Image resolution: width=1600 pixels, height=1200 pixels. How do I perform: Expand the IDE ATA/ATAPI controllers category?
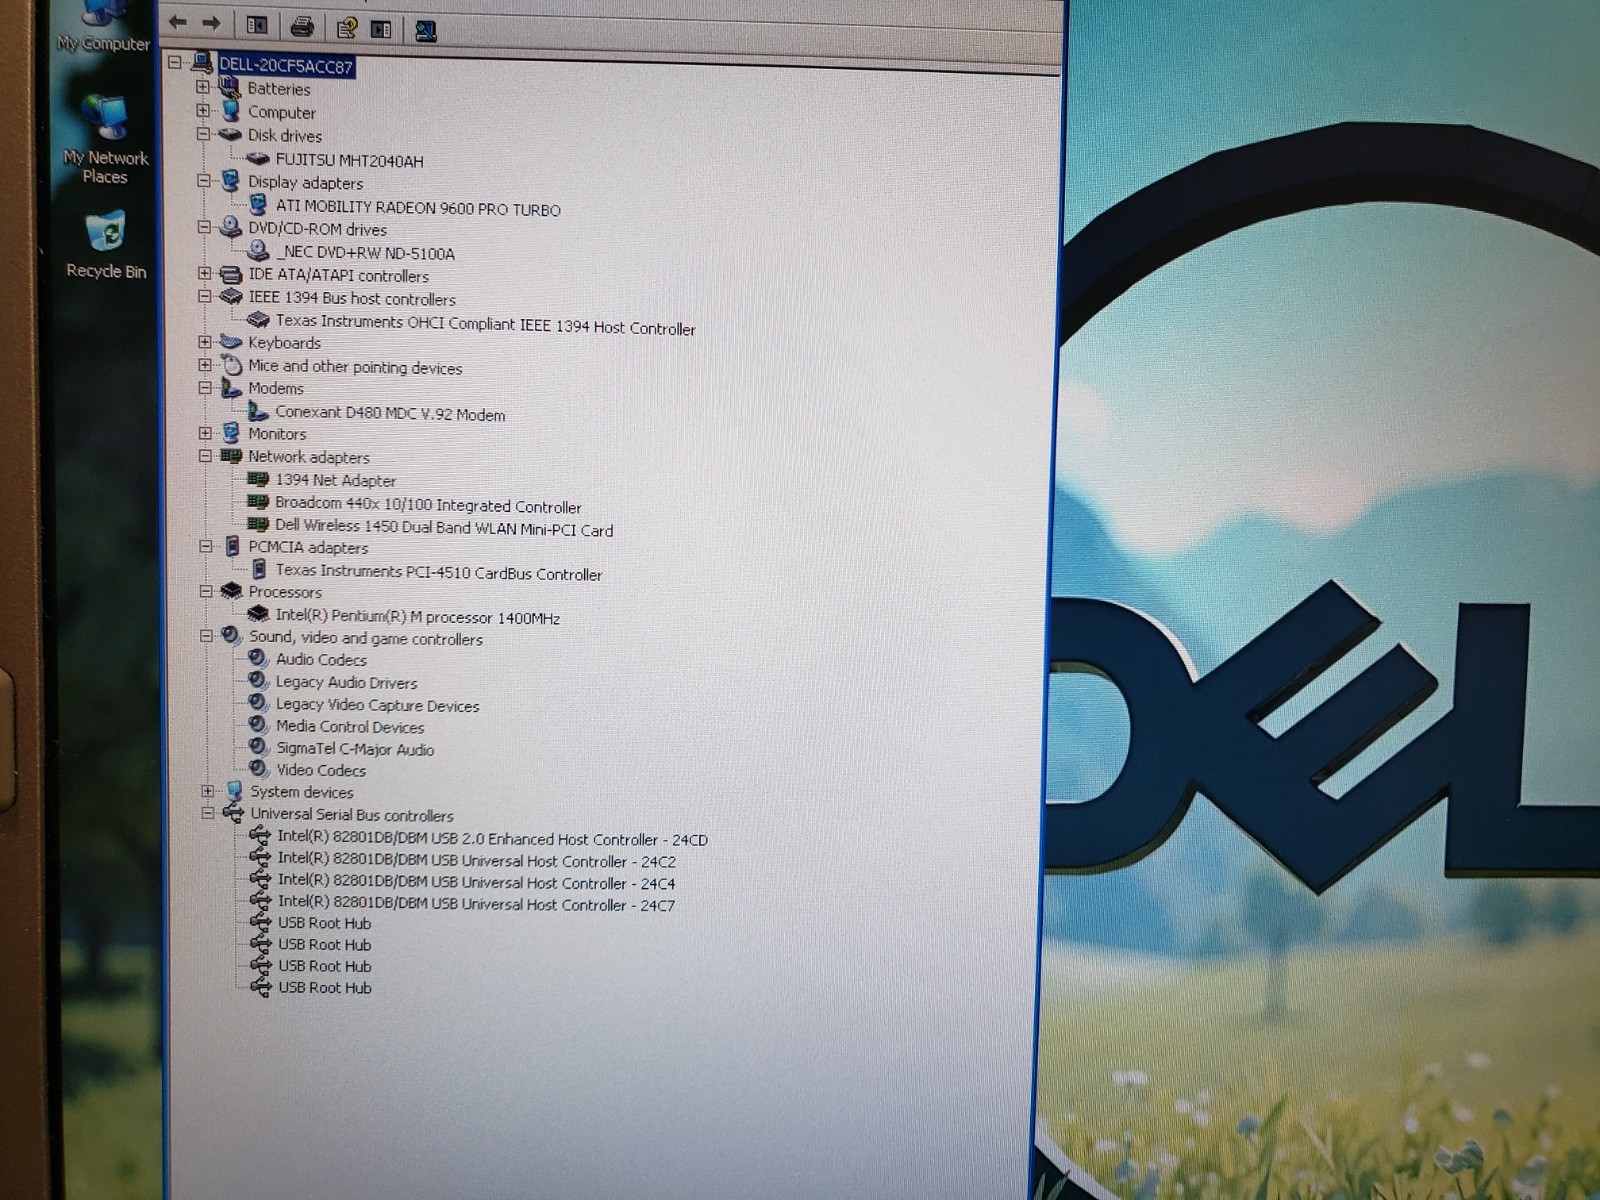[x=204, y=273]
